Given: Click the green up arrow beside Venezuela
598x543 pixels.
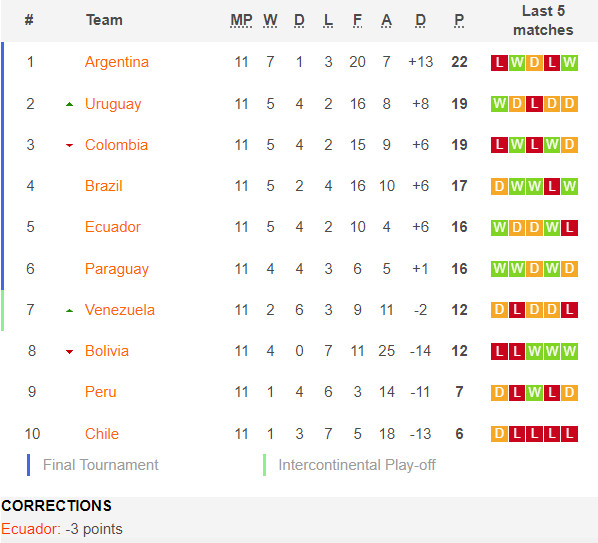Looking at the screenshot, I should 69,311.
